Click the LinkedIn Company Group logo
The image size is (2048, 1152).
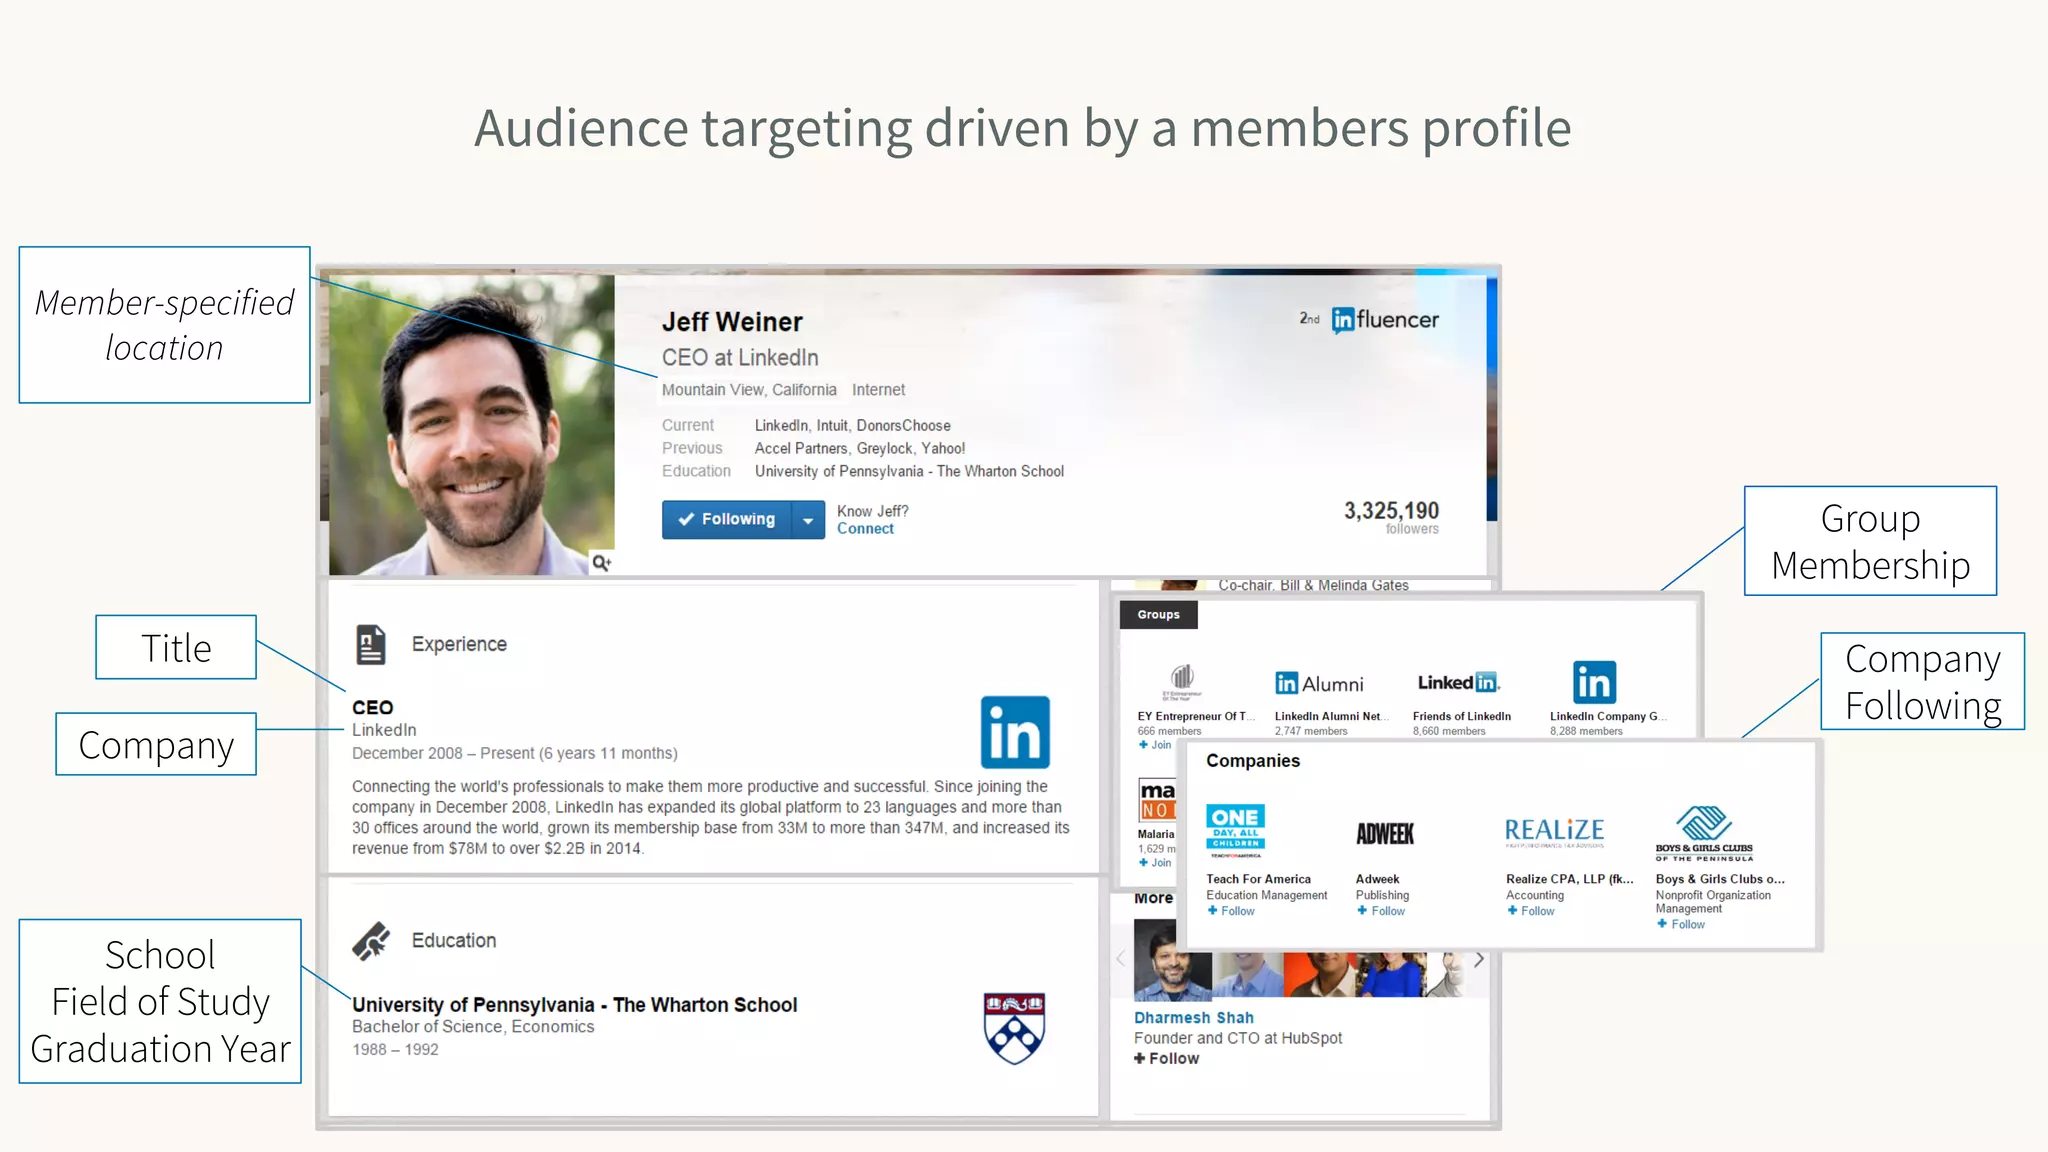pyautogui.click(x=1594, y=682)
